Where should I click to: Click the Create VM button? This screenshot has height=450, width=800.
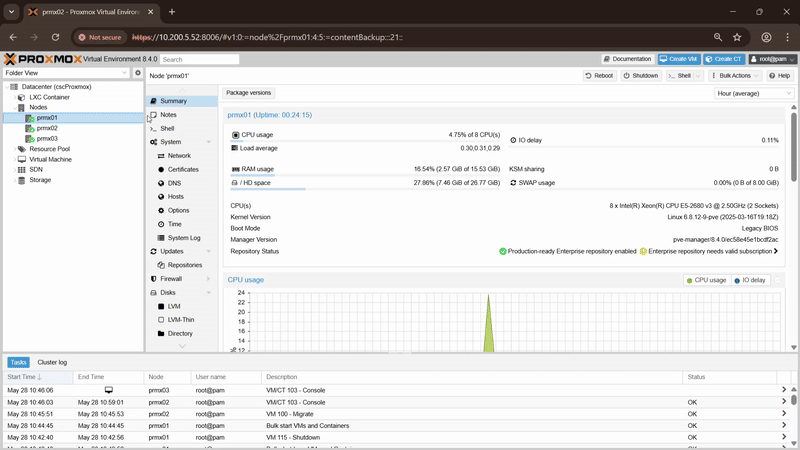[679, 59]
